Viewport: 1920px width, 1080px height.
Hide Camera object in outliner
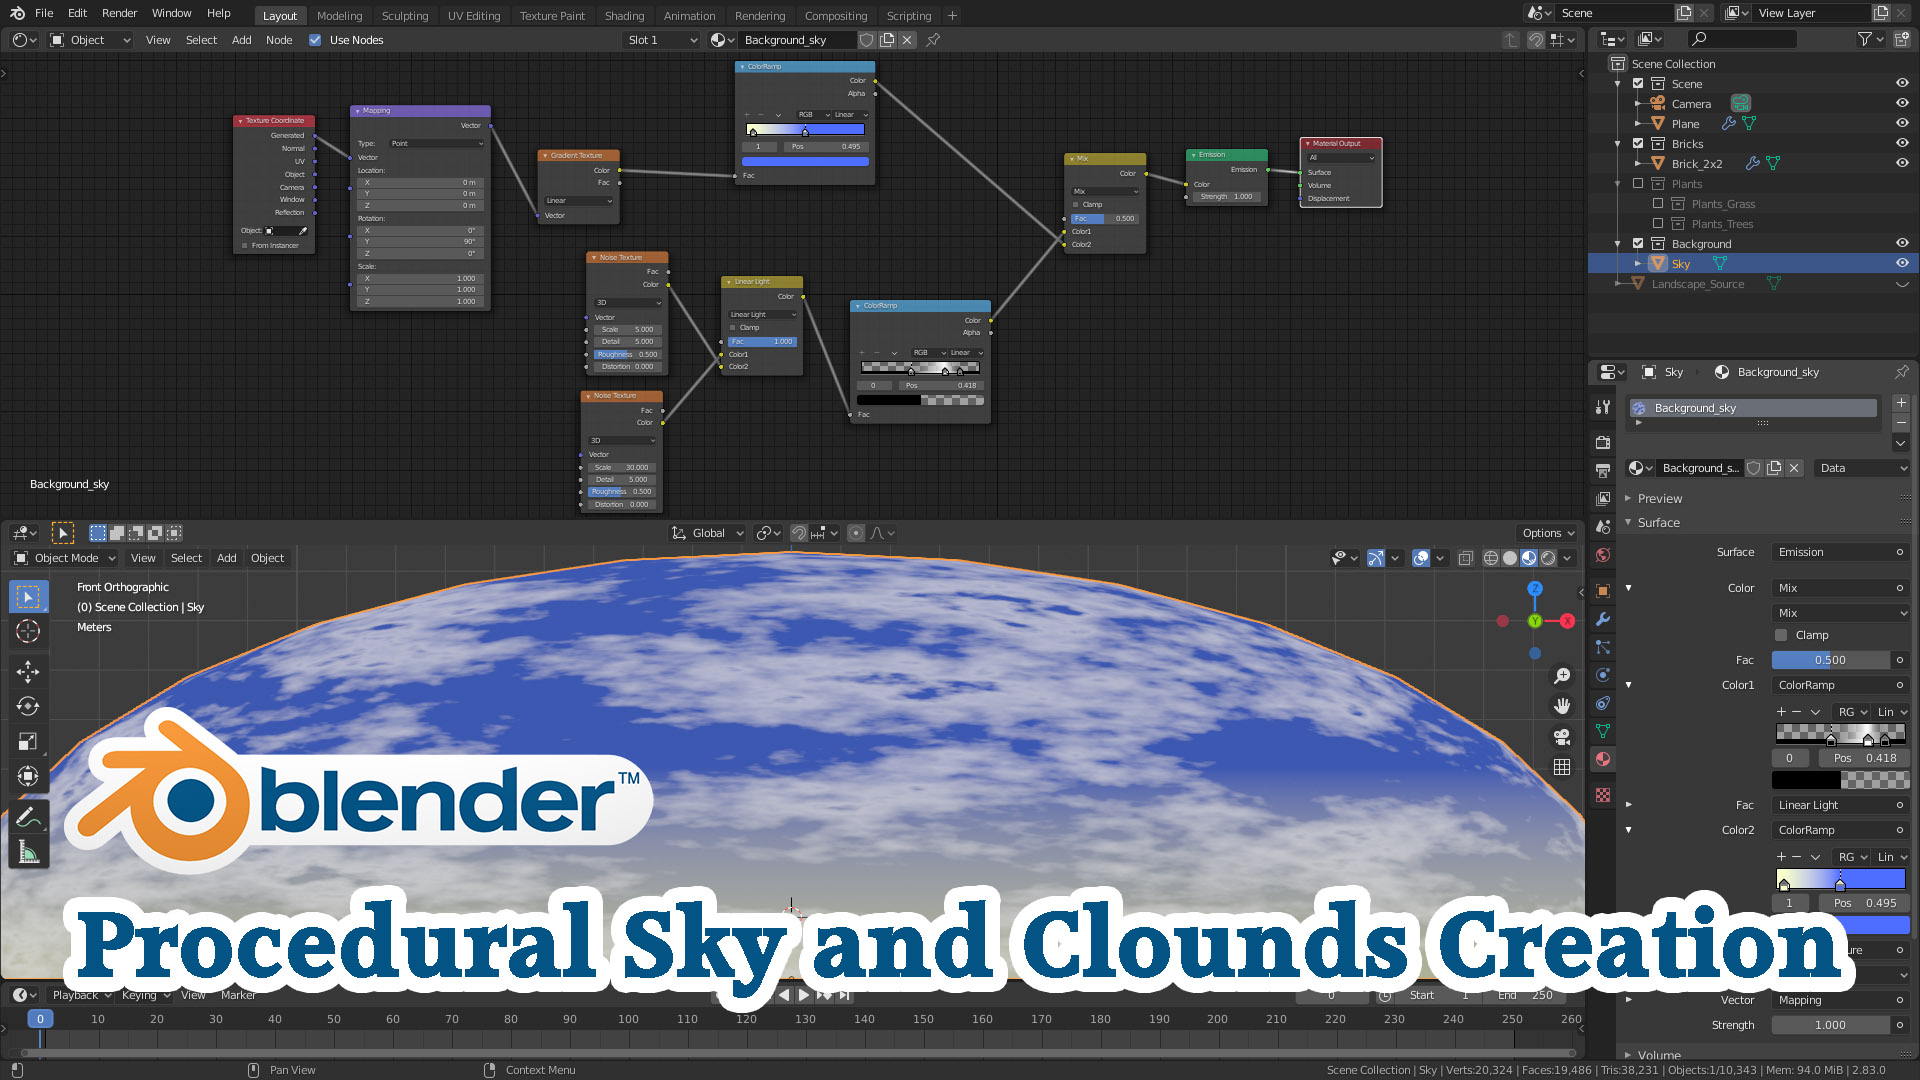[1902, 103]
